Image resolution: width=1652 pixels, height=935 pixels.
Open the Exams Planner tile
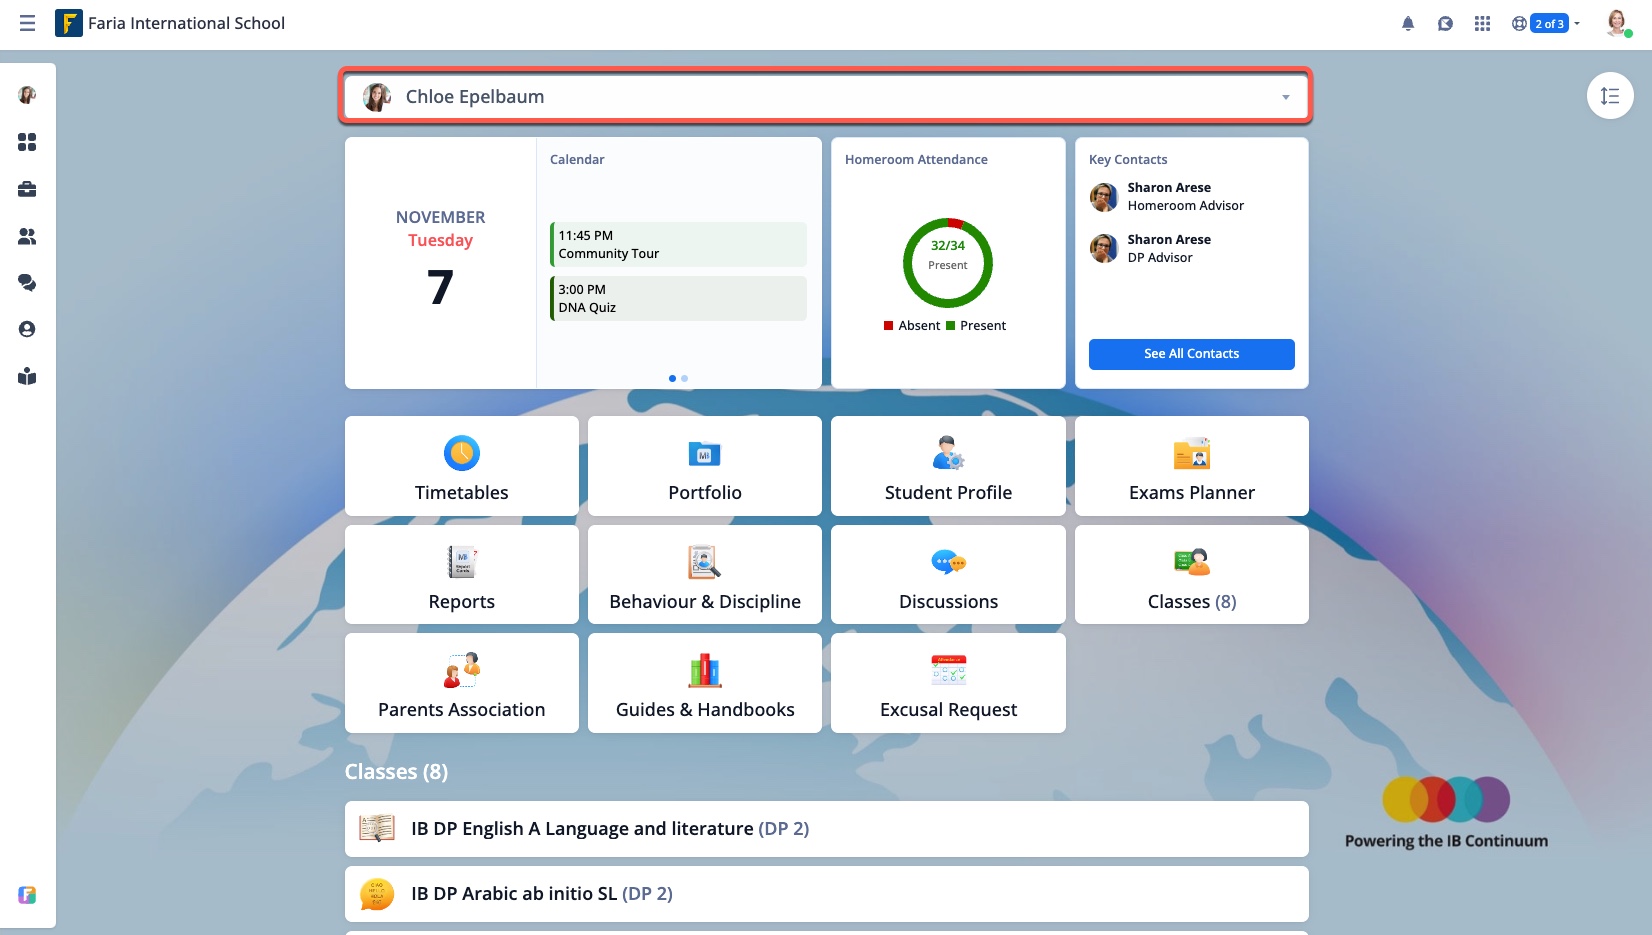click(1191, 466)
